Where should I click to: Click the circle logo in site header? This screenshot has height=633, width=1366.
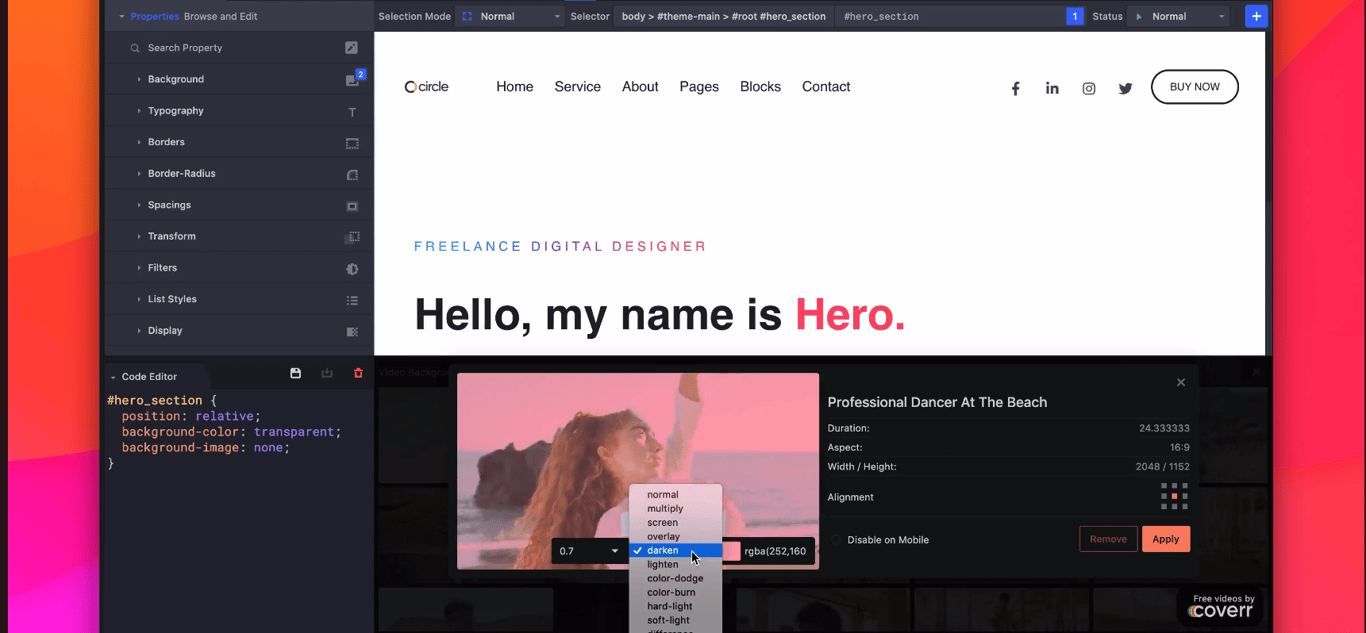point(427,87)
